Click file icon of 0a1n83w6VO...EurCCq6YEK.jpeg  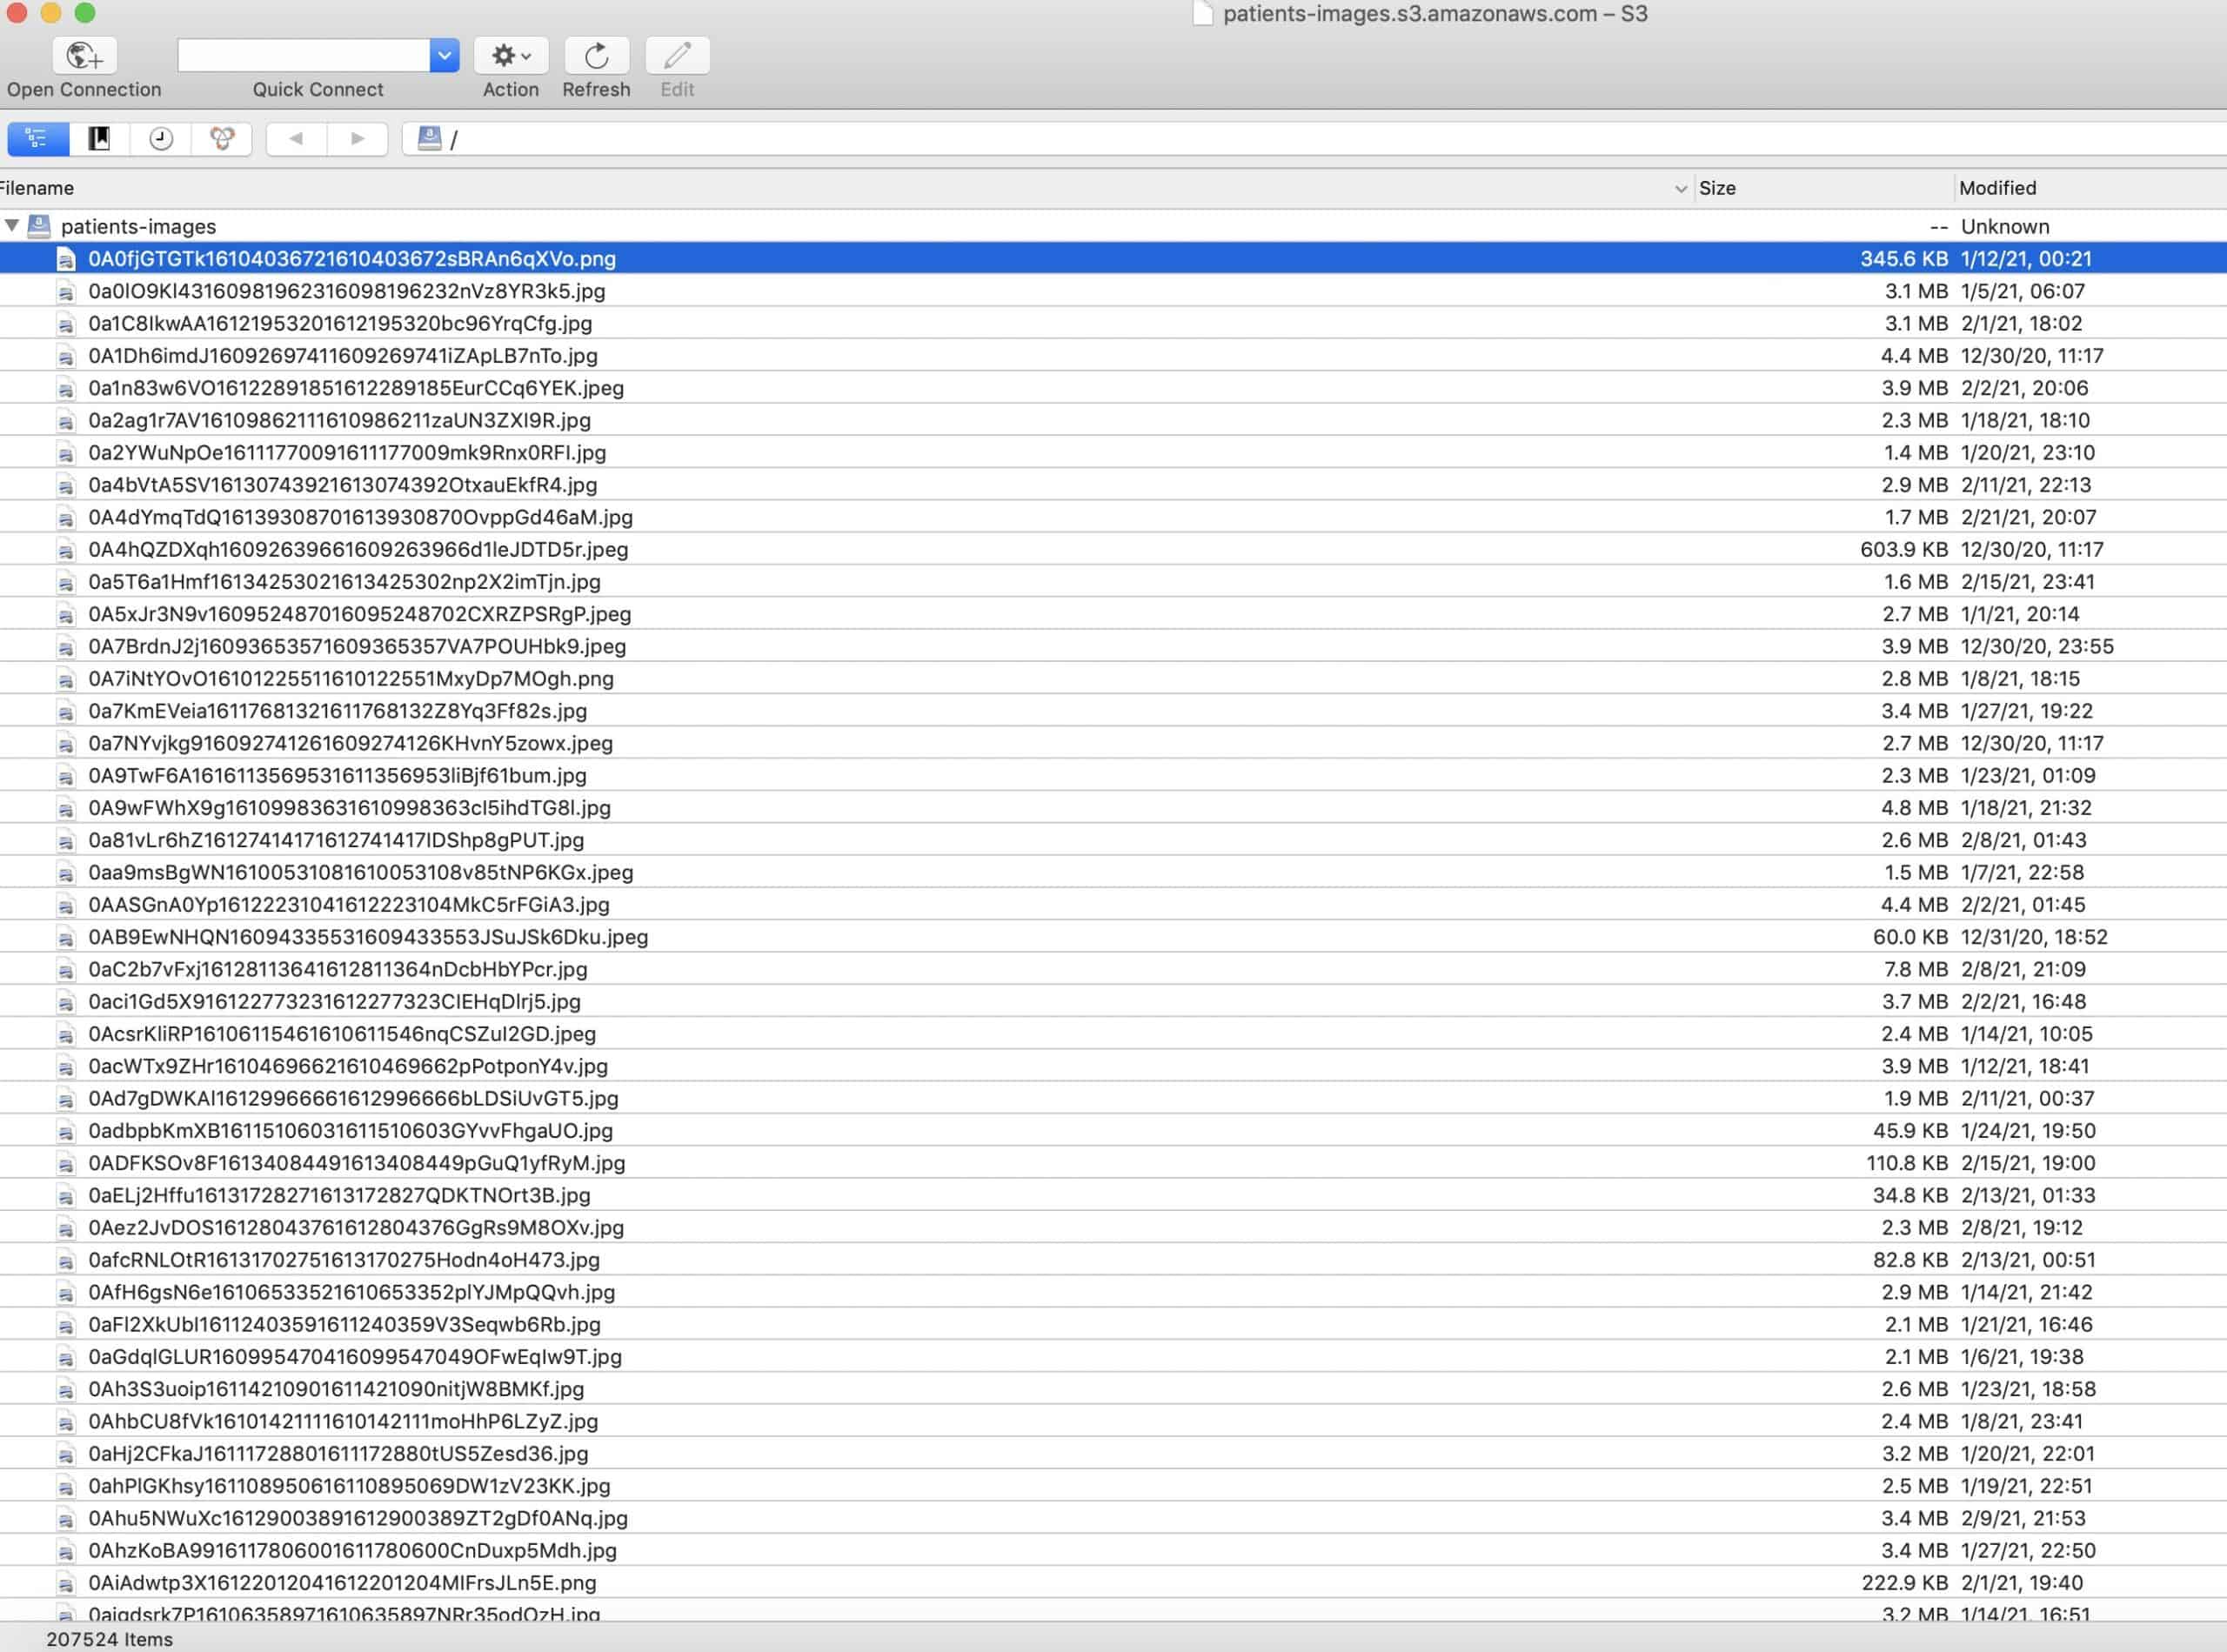(x=66, y=389)
